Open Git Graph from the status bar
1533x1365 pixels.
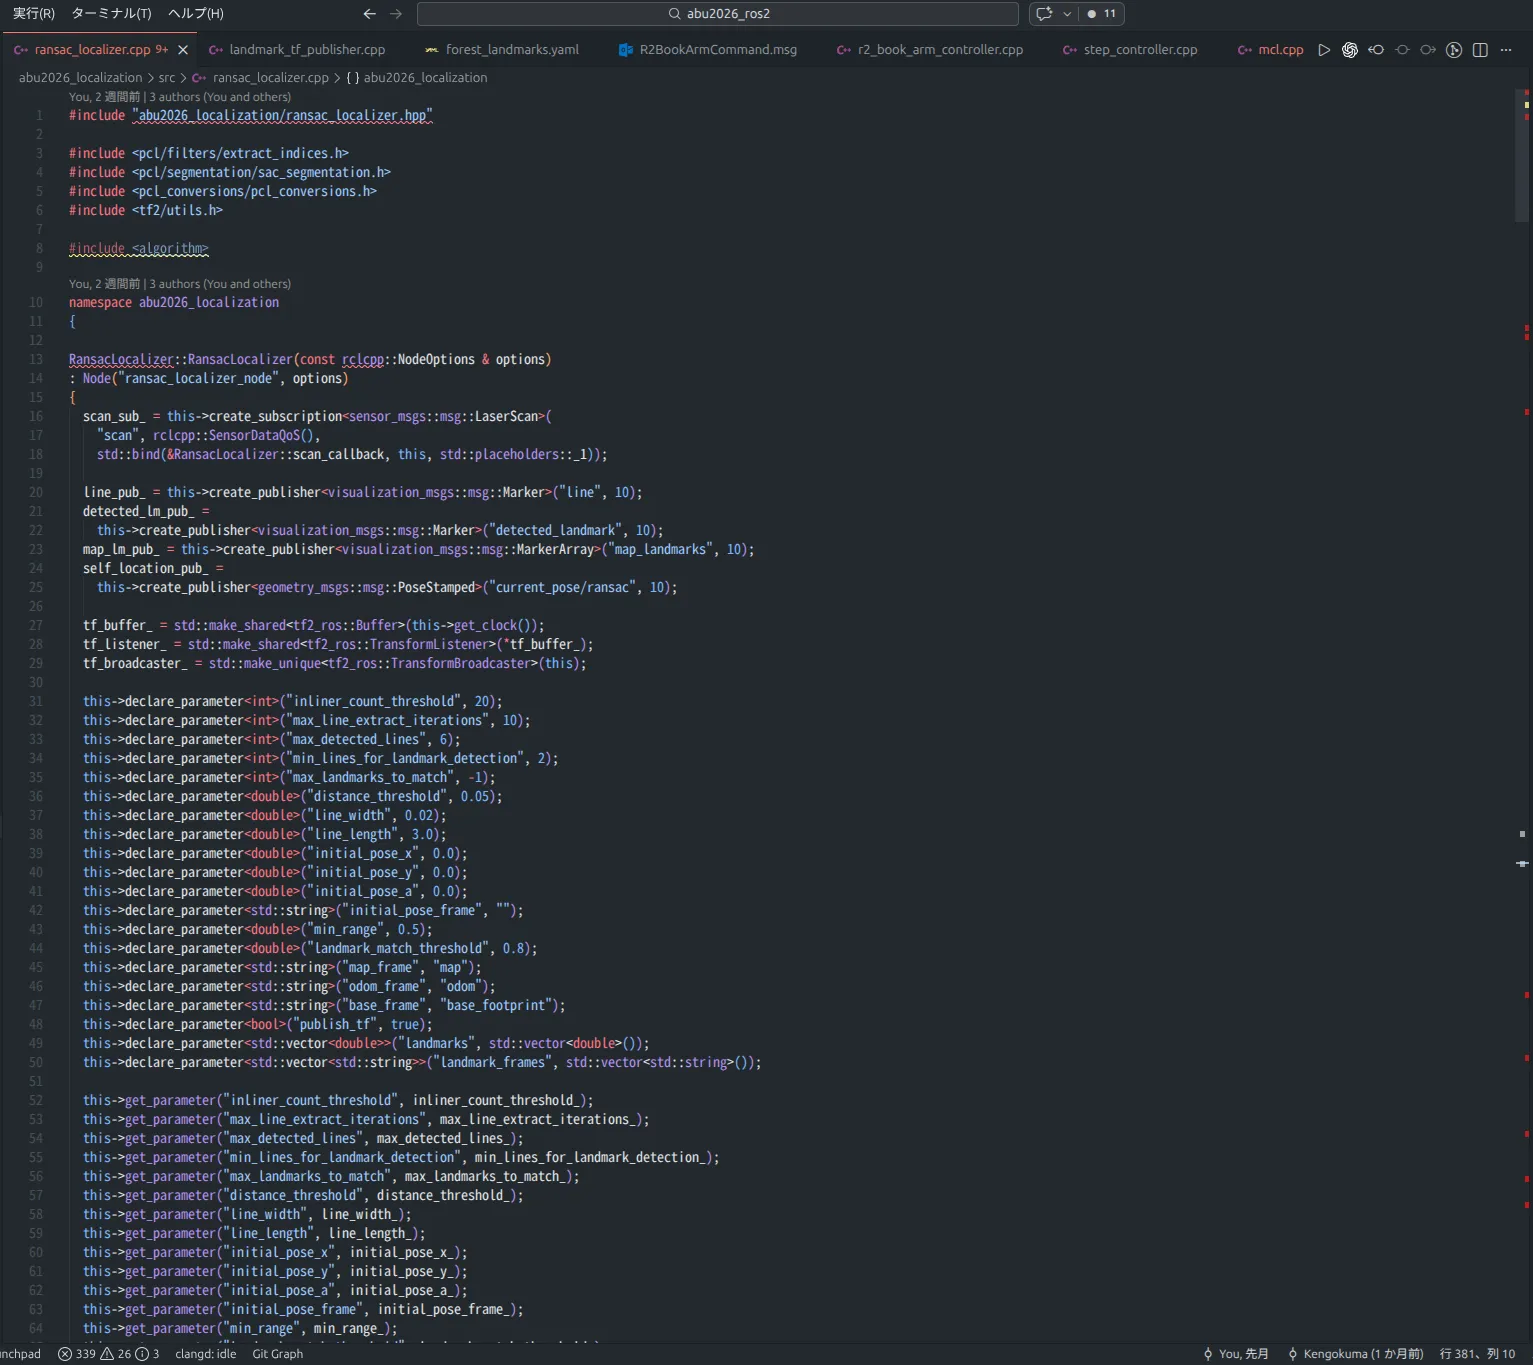(277, 1354)
